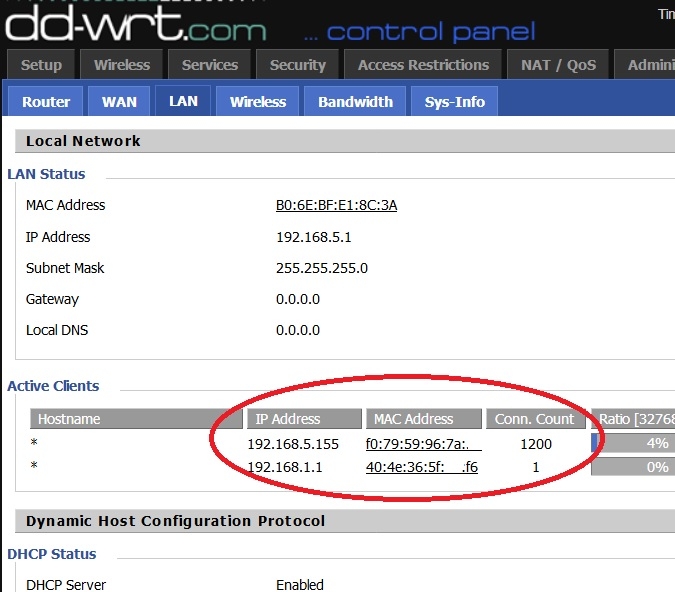Open the top-row Wireless main tab
The image size is (675, 592).
click(x=122, y=65)
